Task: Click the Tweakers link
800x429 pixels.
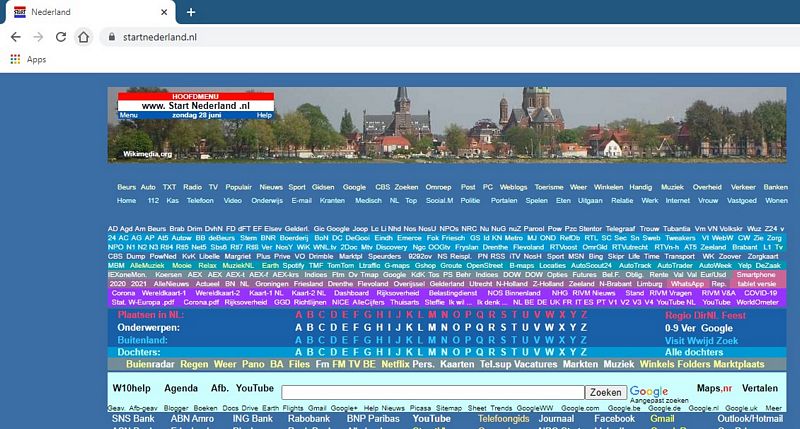Action: (680, 238)
